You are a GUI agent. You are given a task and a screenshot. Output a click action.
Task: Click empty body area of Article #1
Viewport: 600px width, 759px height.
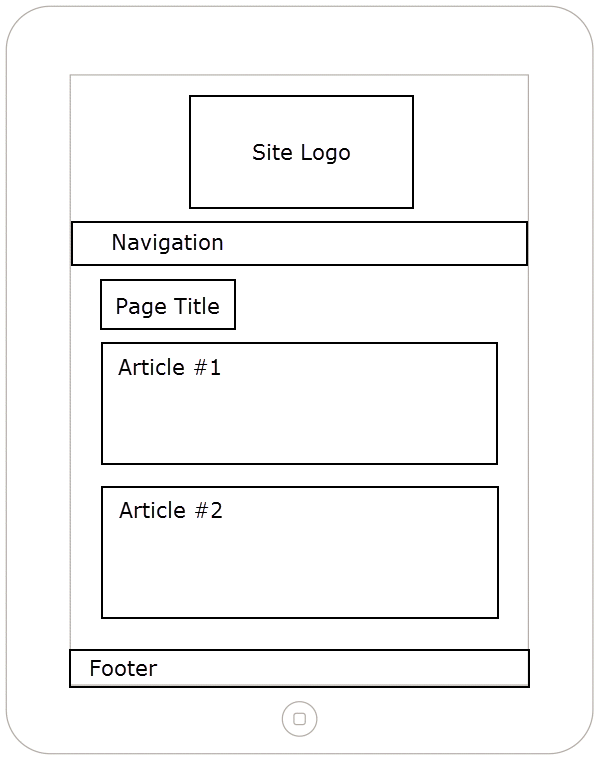[300, 425]
